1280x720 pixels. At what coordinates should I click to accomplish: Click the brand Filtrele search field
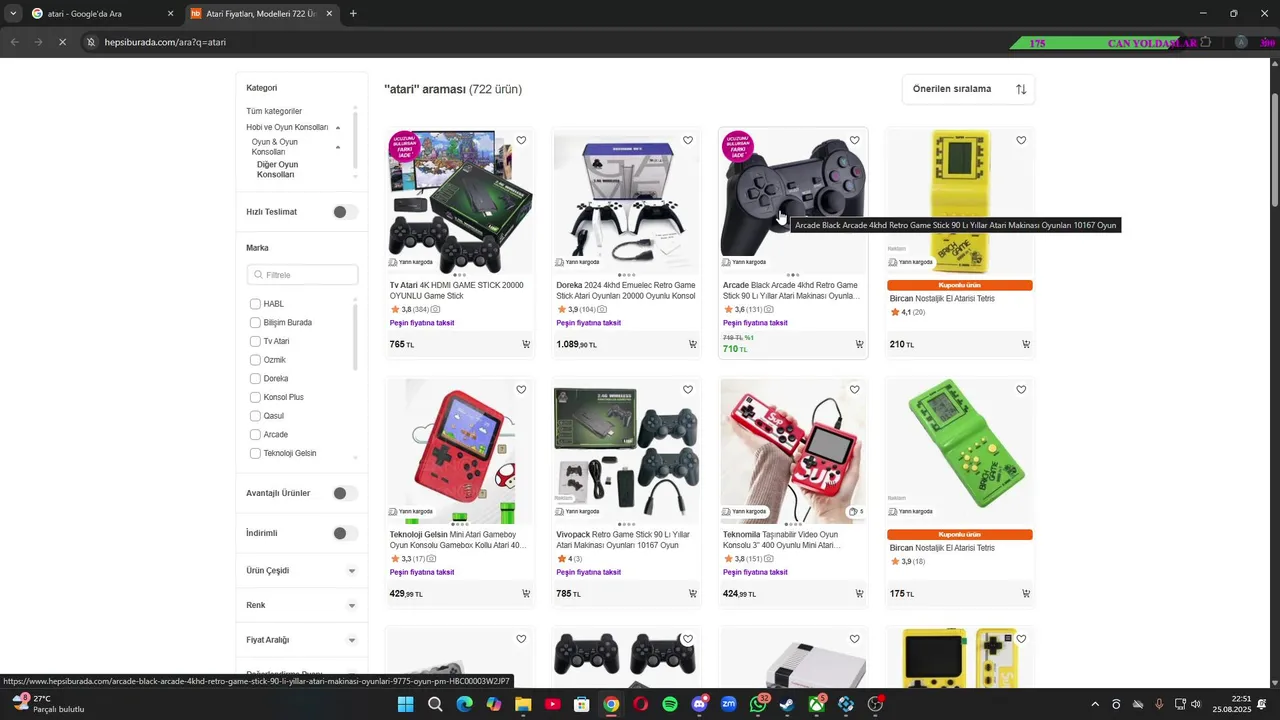[x=302, y=275]
